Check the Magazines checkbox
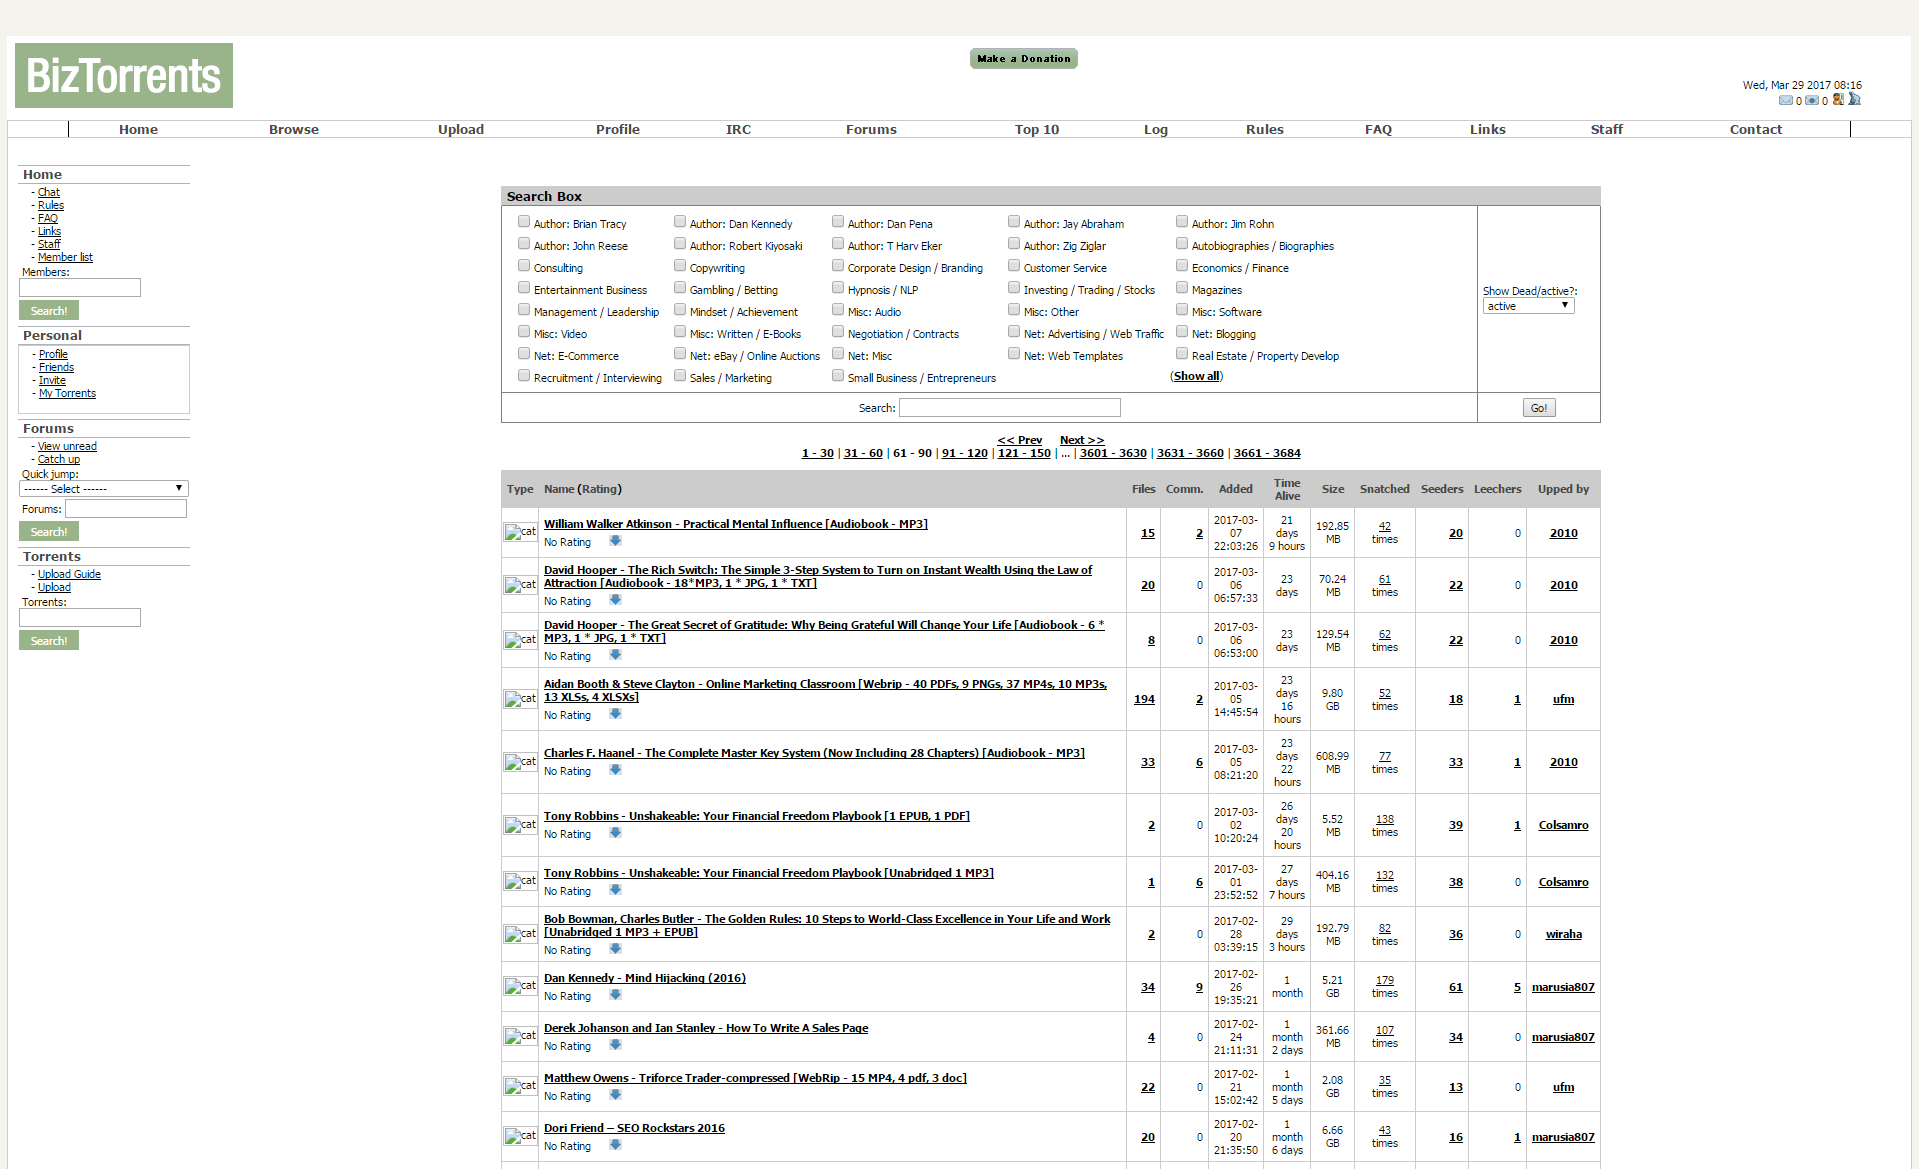 [x=1182, y=288]
